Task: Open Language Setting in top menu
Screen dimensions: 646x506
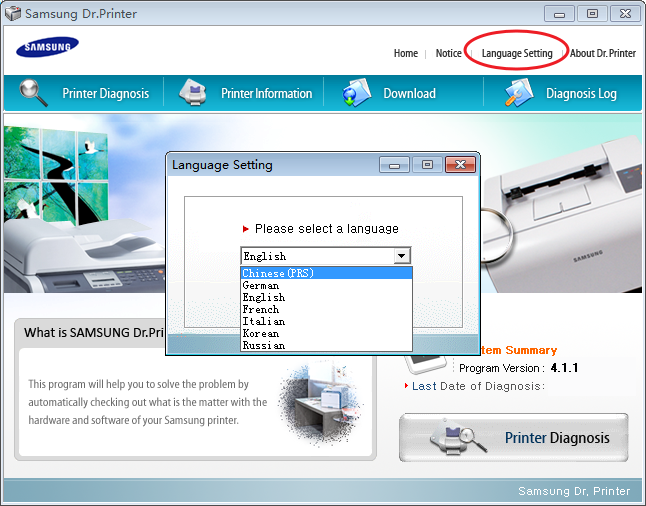Action: pos(517,53)
